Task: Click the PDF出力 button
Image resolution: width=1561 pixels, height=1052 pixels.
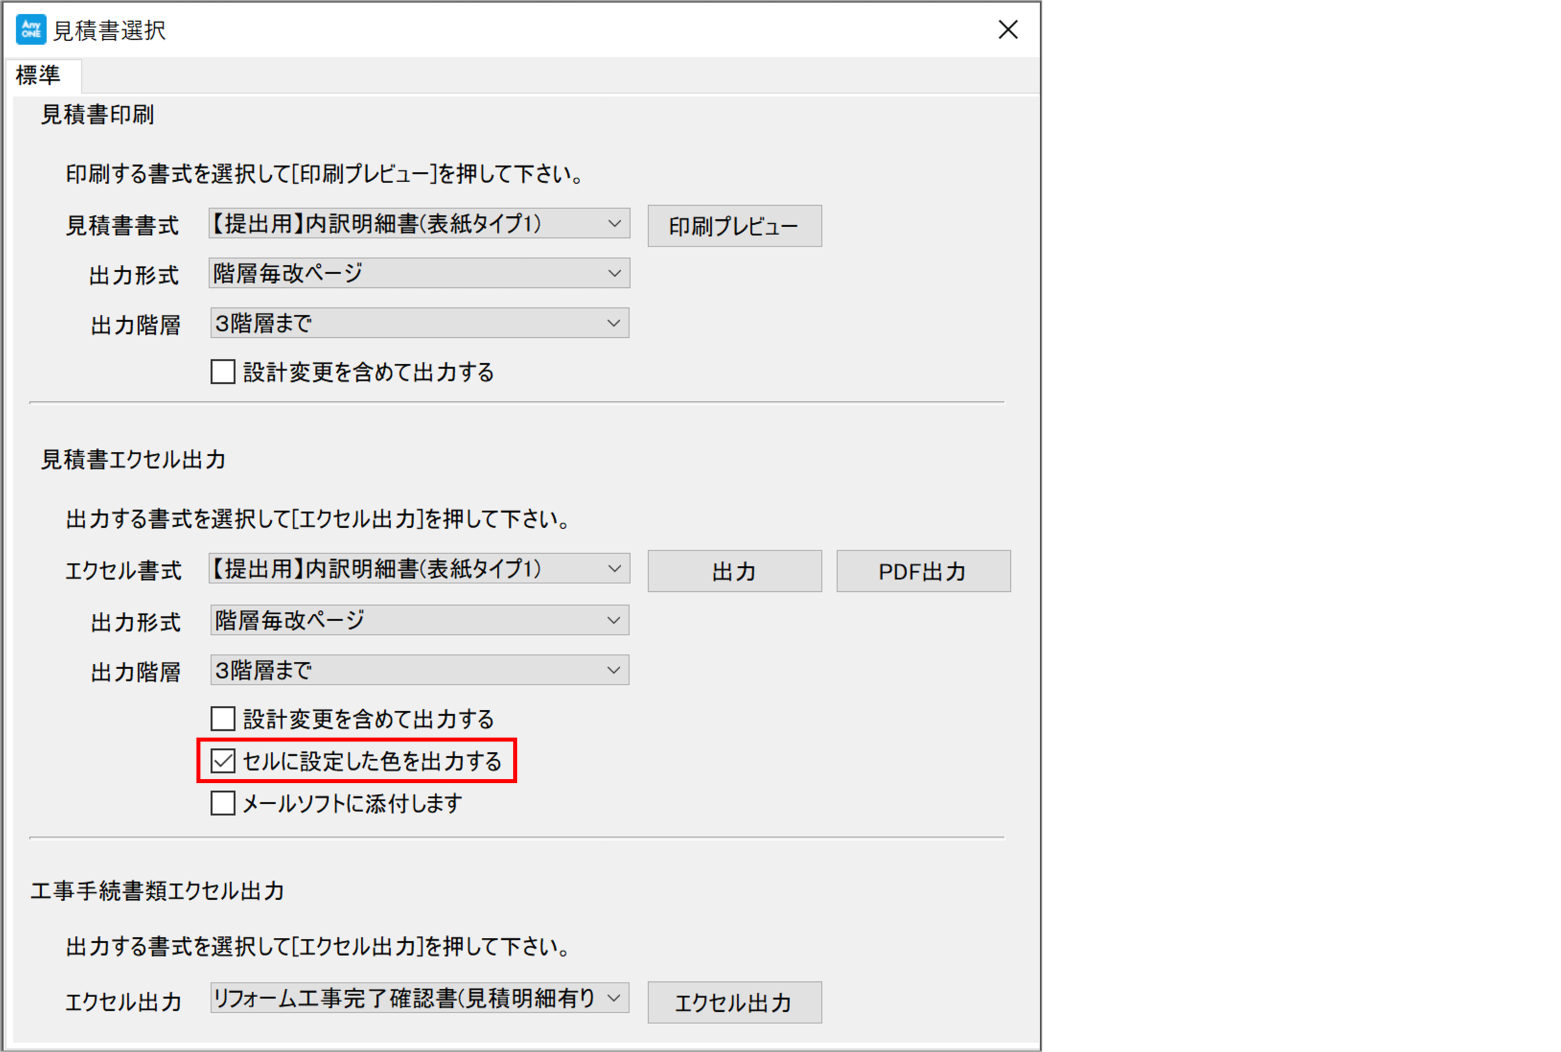Action: (x=922, y=572)
